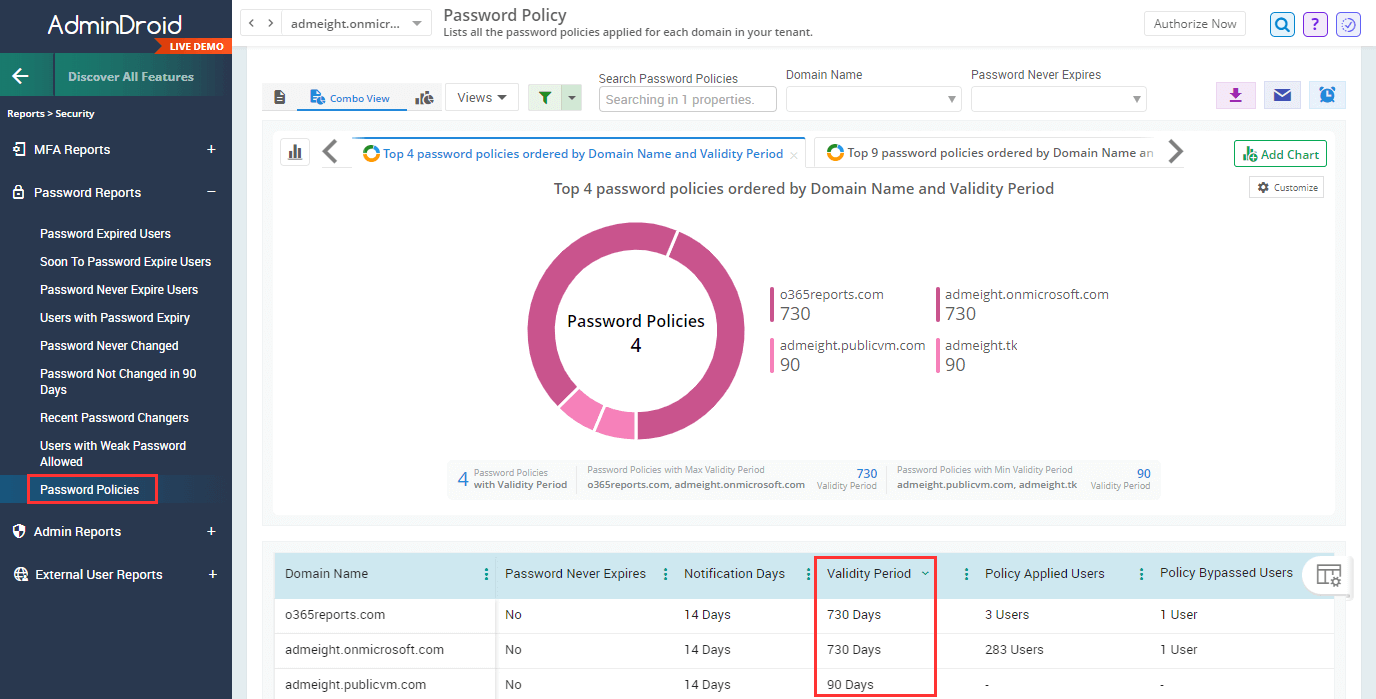Expand the MFA Reports section

tap(211, 148)
